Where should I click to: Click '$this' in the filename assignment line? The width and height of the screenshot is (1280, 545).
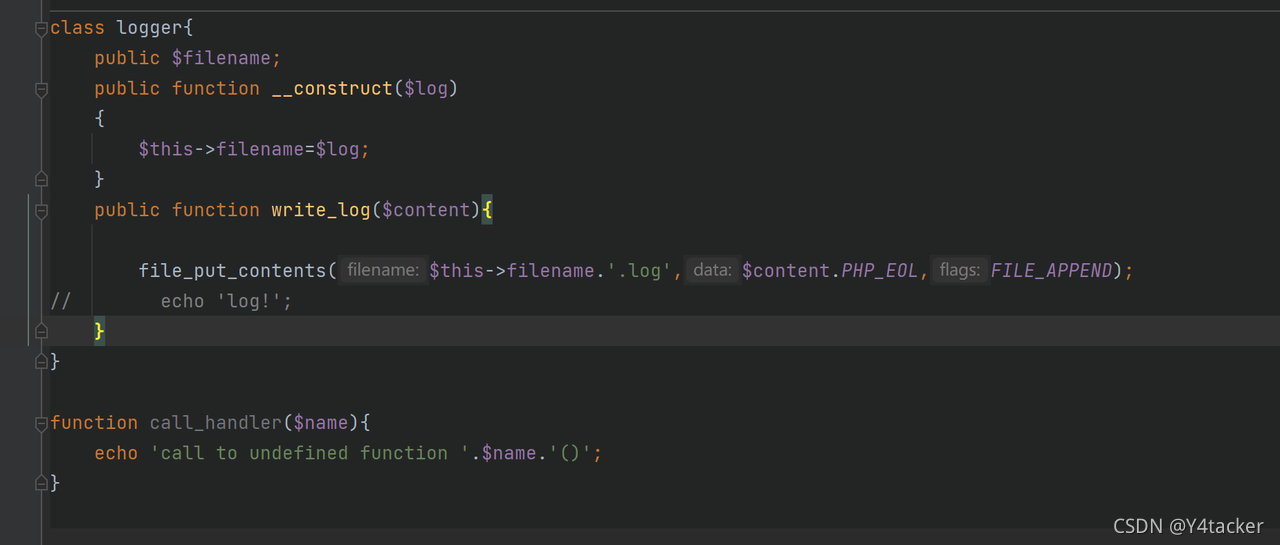(166, 149)
